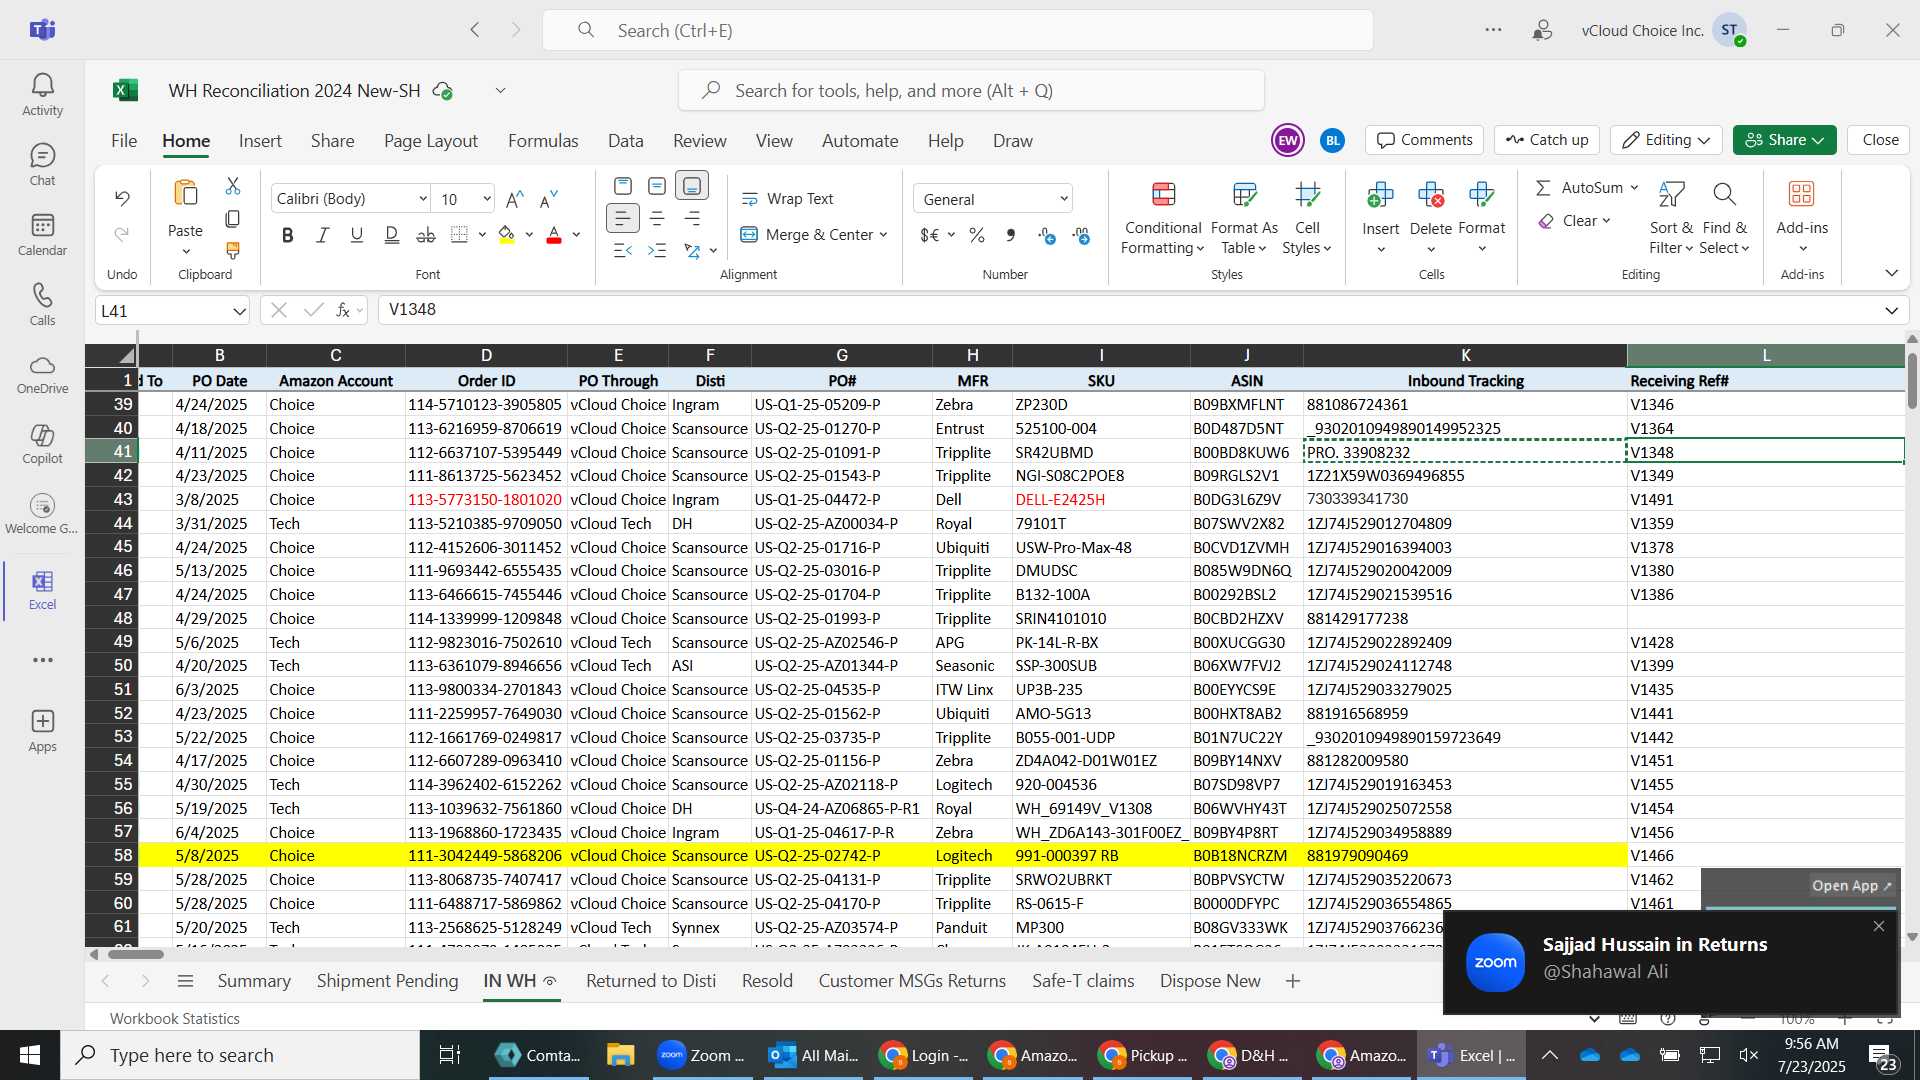1920x1080 pixels.
Task: Click the Windows taskbar search box
Action: pyautogui.click(x=240, y=1055)
